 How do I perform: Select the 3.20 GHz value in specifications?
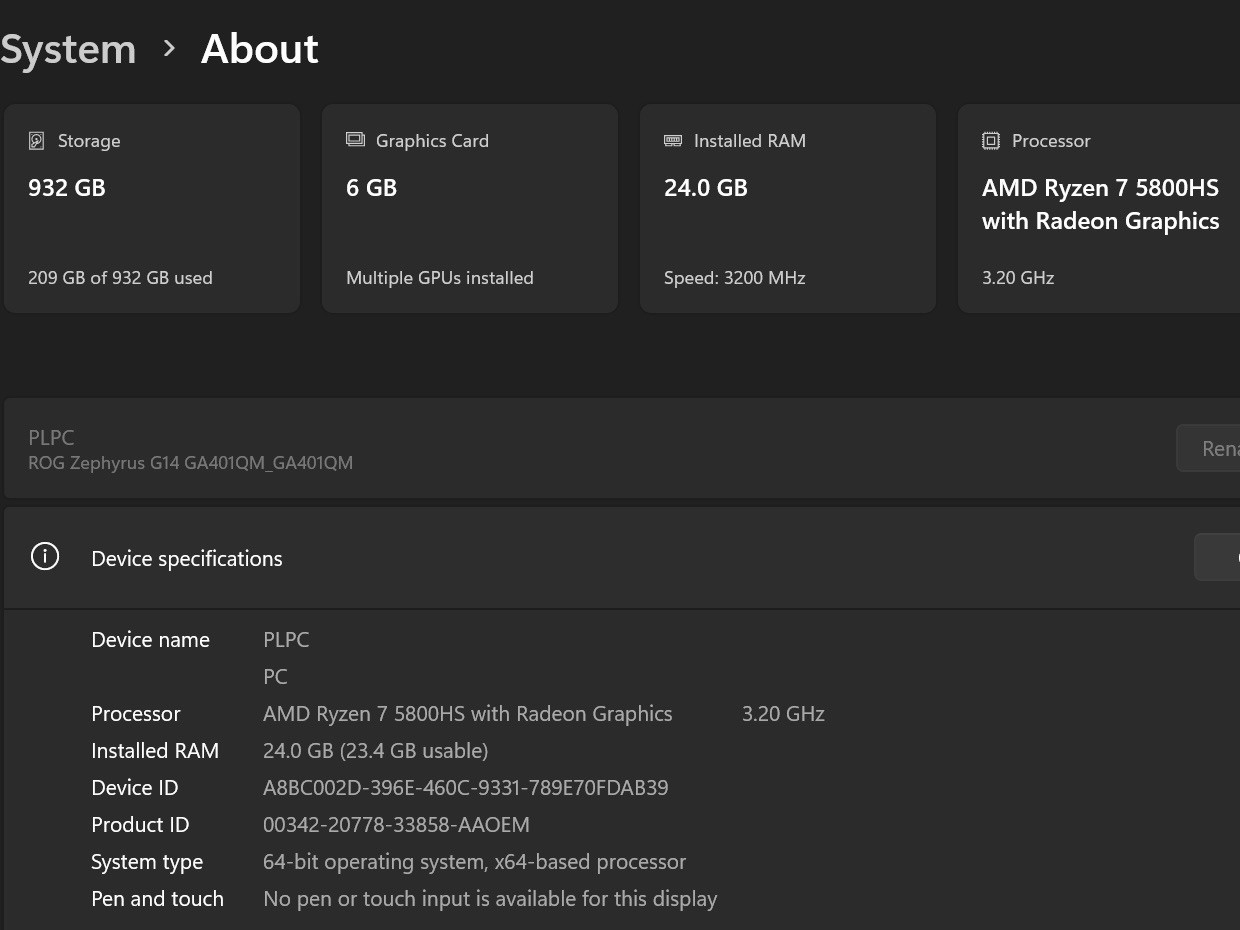(x=783, y=714)
